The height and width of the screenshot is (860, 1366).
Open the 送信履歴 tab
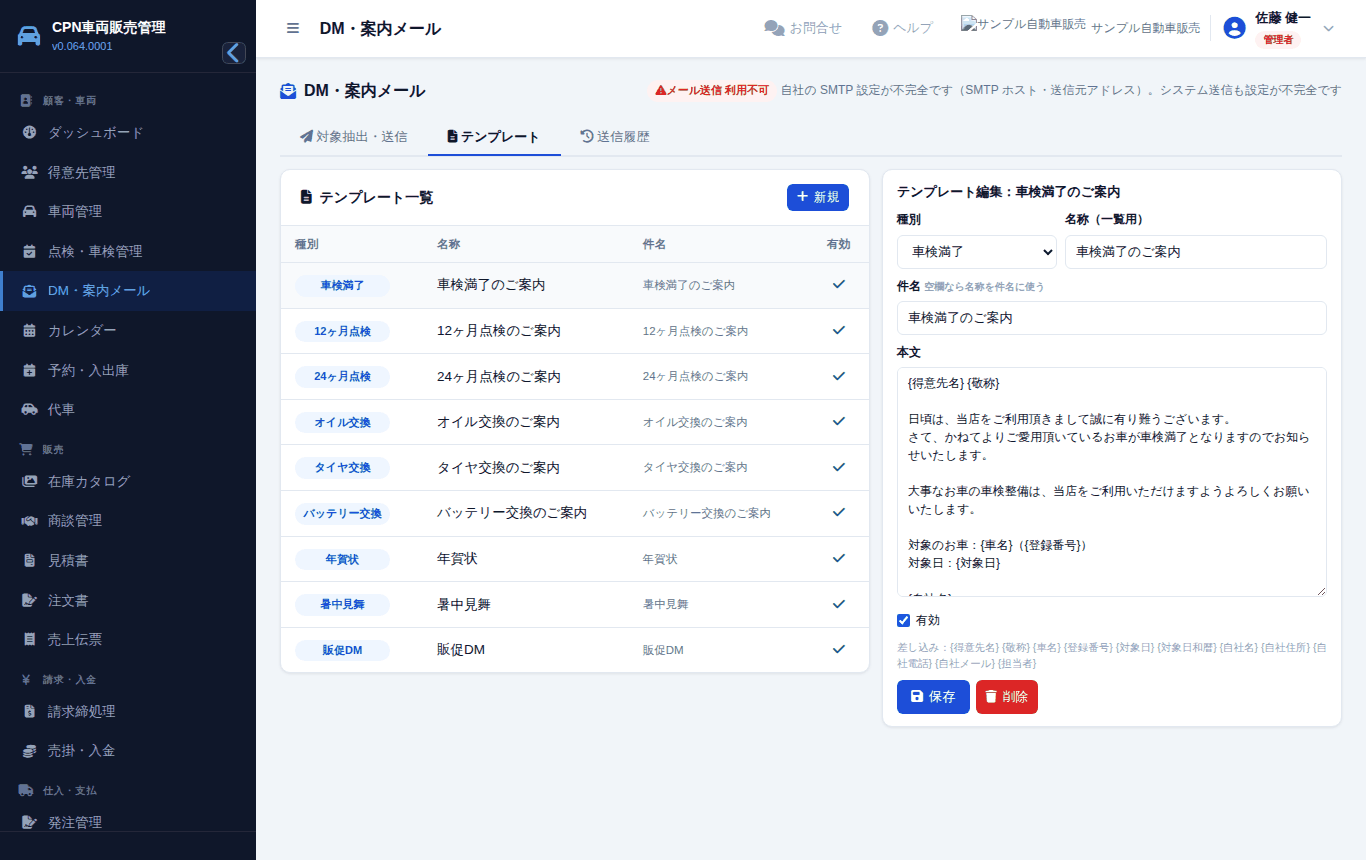coord(615,137)
